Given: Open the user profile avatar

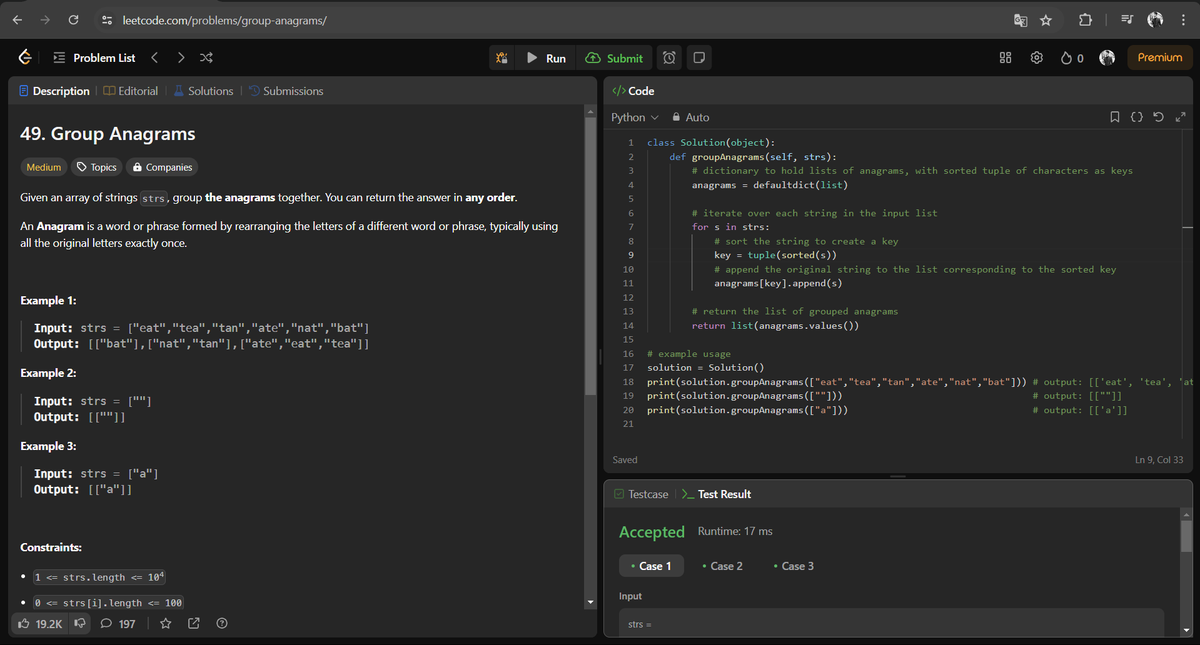Looking at the screenshot, I should [x=1108, y=58].
